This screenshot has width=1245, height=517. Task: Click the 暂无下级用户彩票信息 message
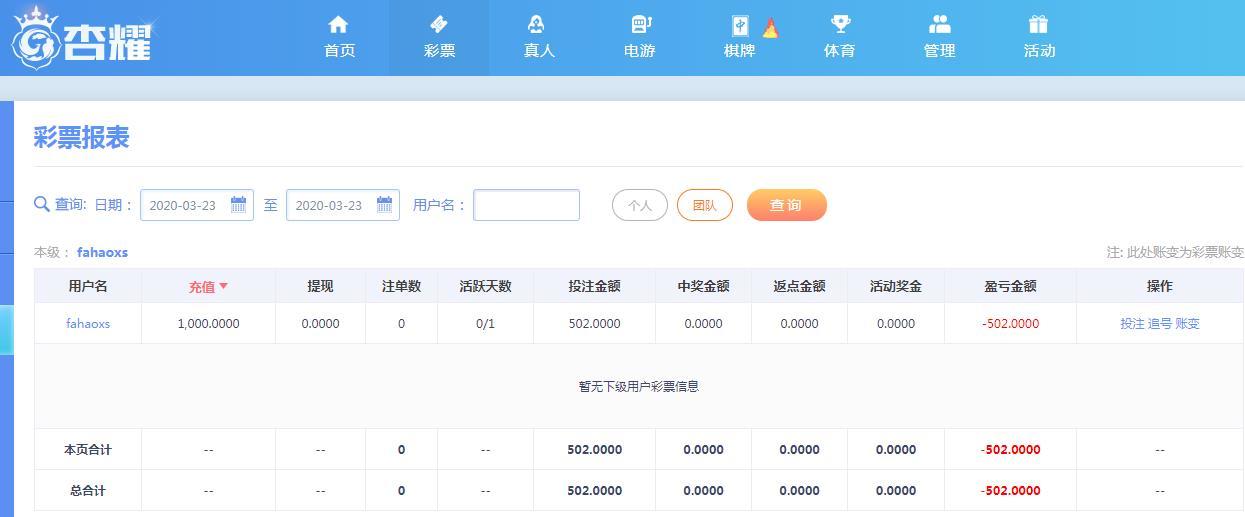click(x=638, y=386)
